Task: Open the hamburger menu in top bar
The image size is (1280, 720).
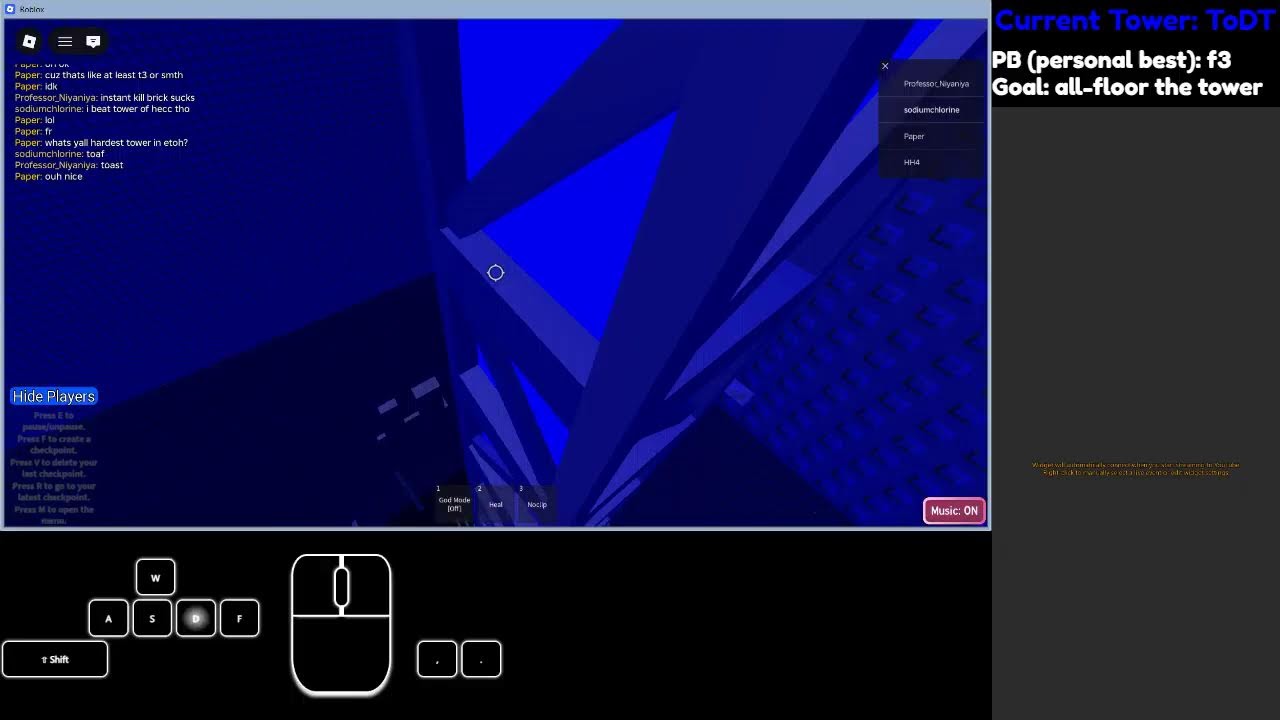Action: pyautogui.click(x=65, y=41)
